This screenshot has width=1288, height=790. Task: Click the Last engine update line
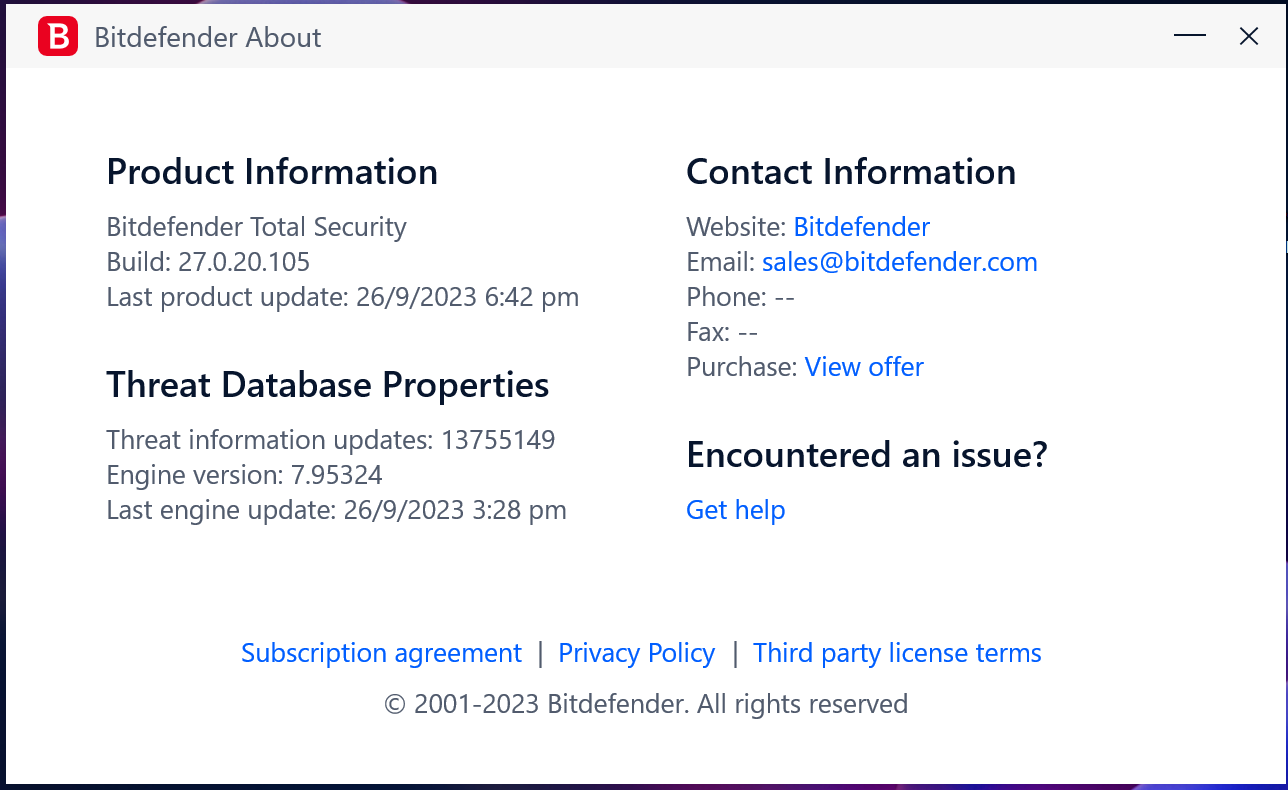point(336,510)
